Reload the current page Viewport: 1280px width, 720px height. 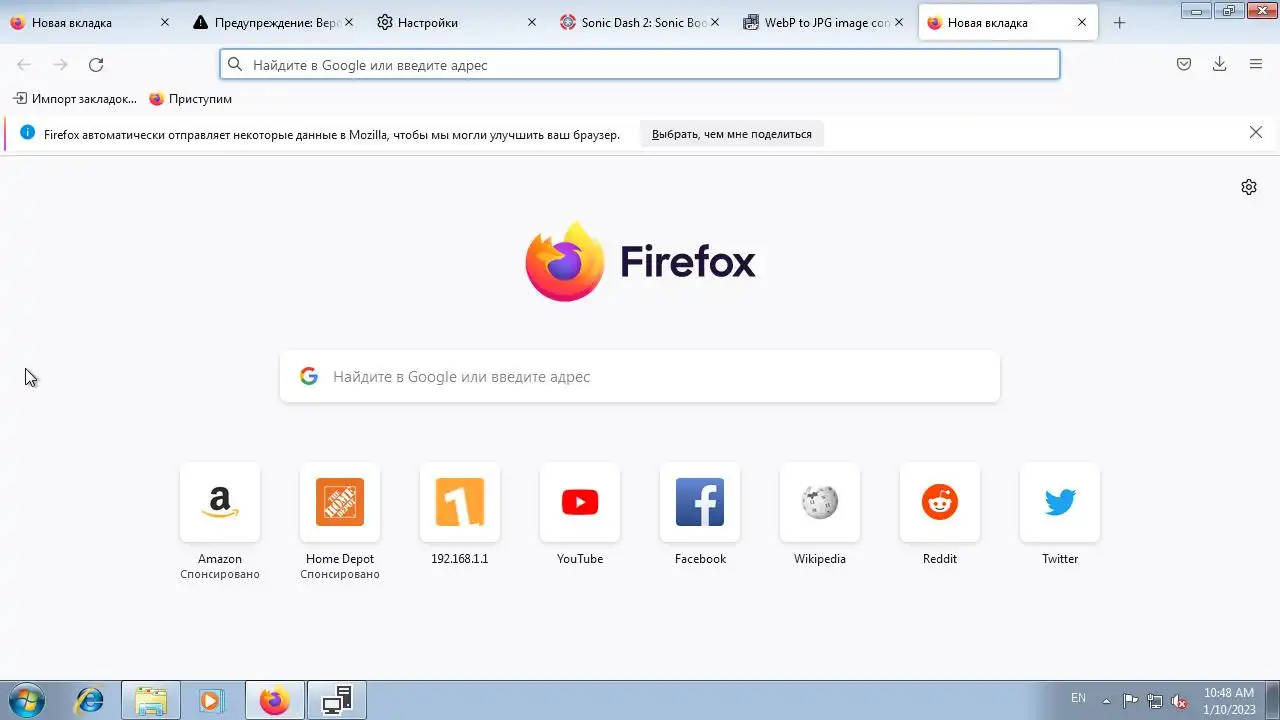pos(96,65)
